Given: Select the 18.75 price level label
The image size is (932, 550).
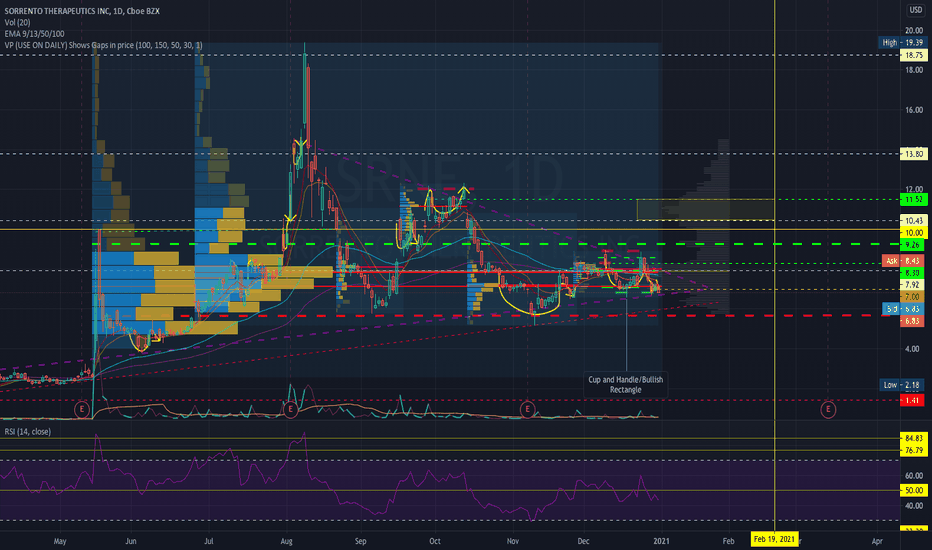Looking at the screenshot, I should [x=914, y=55].
